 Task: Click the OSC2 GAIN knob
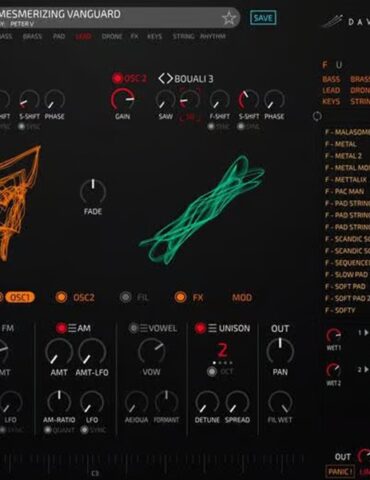(x=123, y=100)
